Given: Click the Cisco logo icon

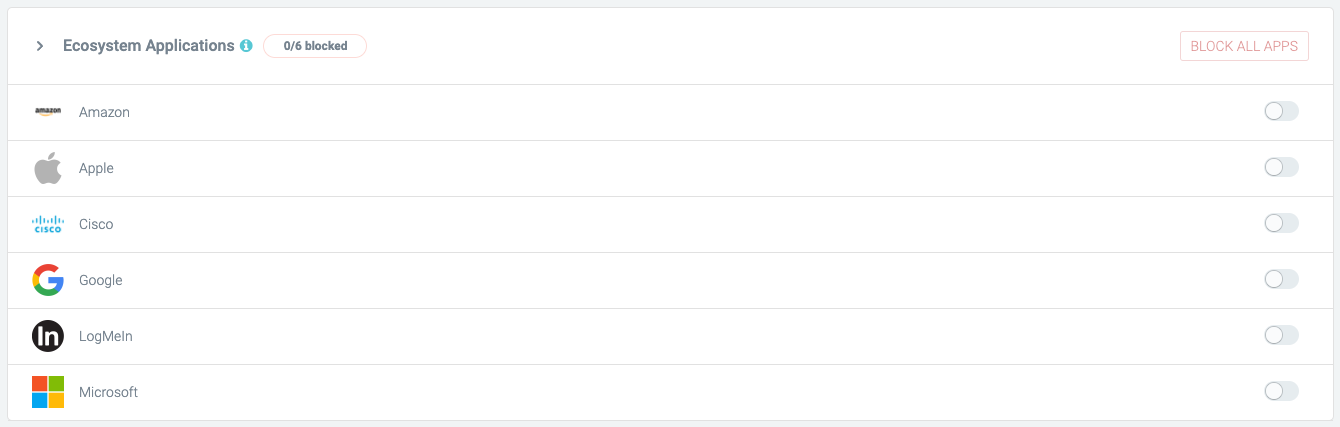Looking at the screenshot, I should (48, 224).
